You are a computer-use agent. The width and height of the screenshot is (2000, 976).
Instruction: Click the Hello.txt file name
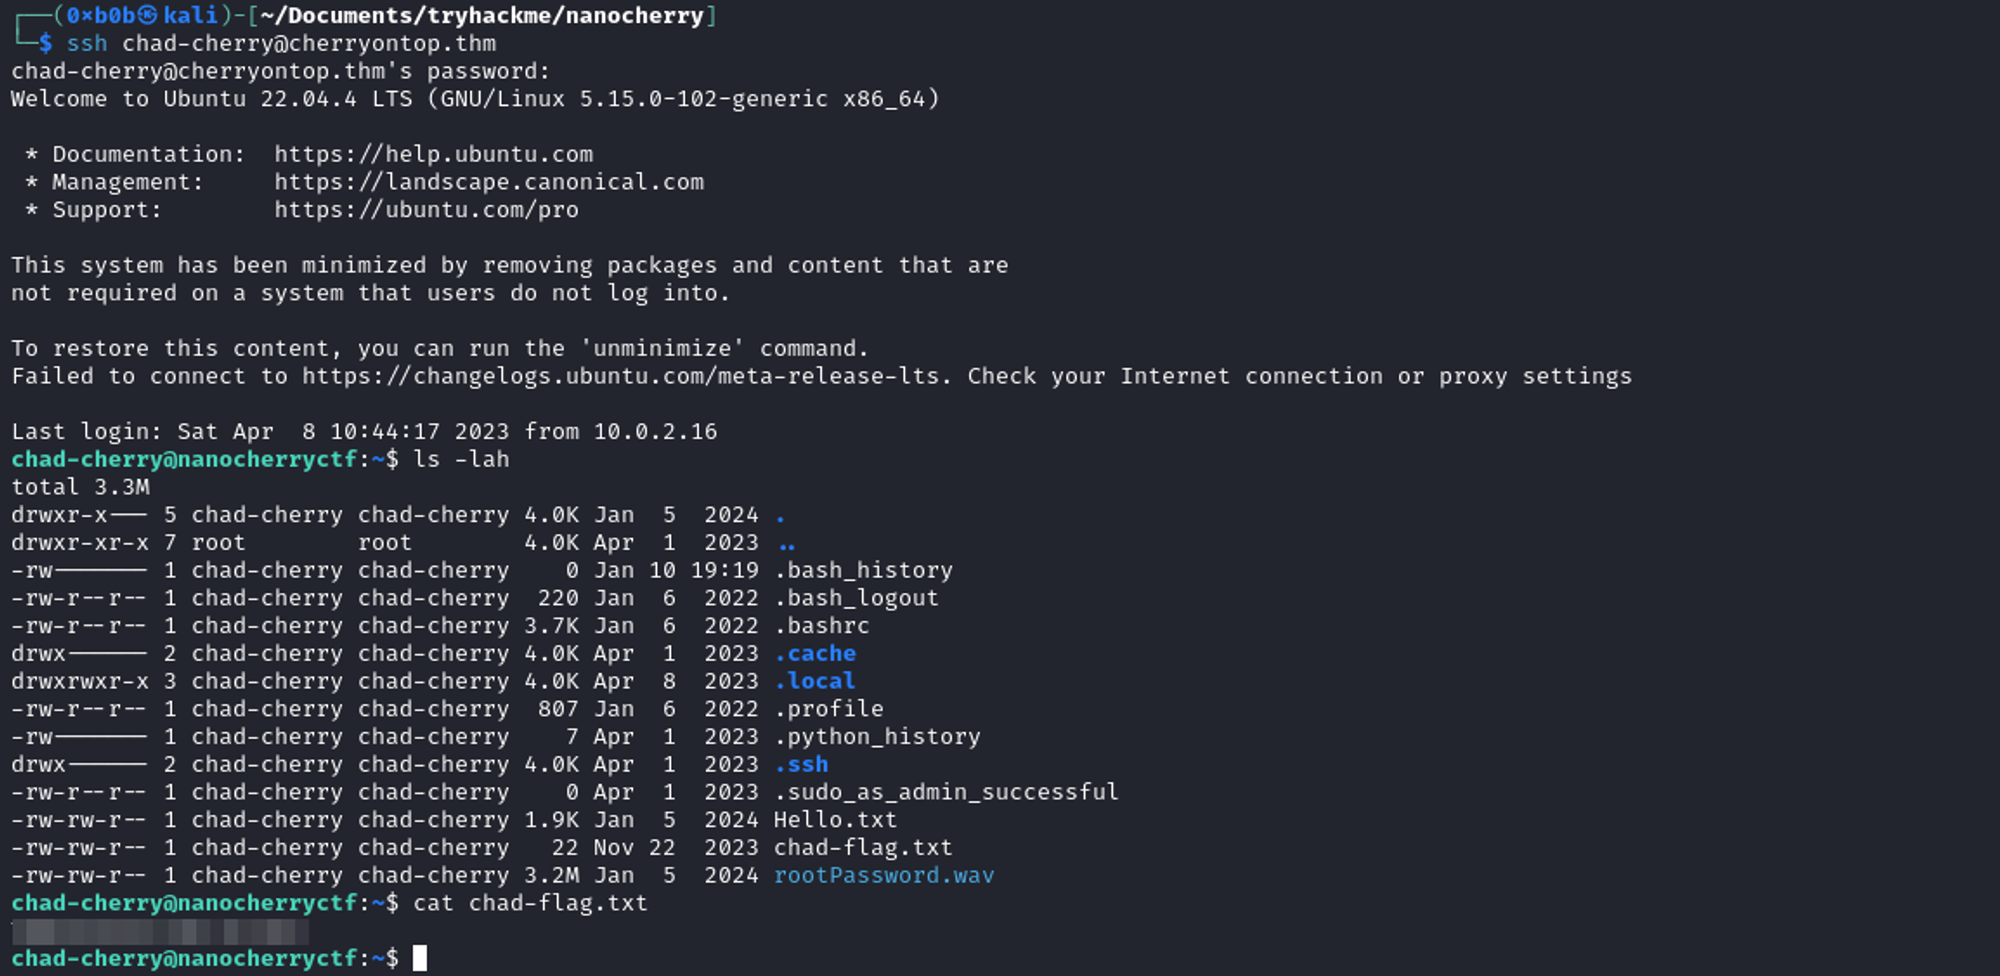click(x=835, y=820)
